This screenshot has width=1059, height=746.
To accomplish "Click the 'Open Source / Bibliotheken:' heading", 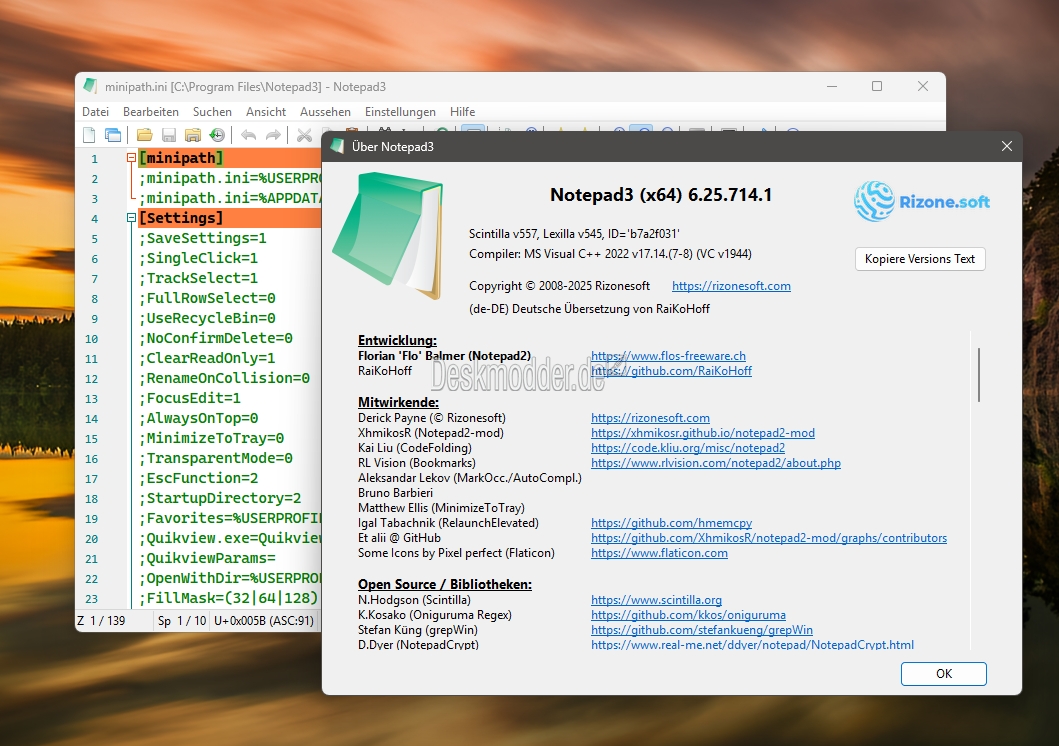I will point(444,585).
